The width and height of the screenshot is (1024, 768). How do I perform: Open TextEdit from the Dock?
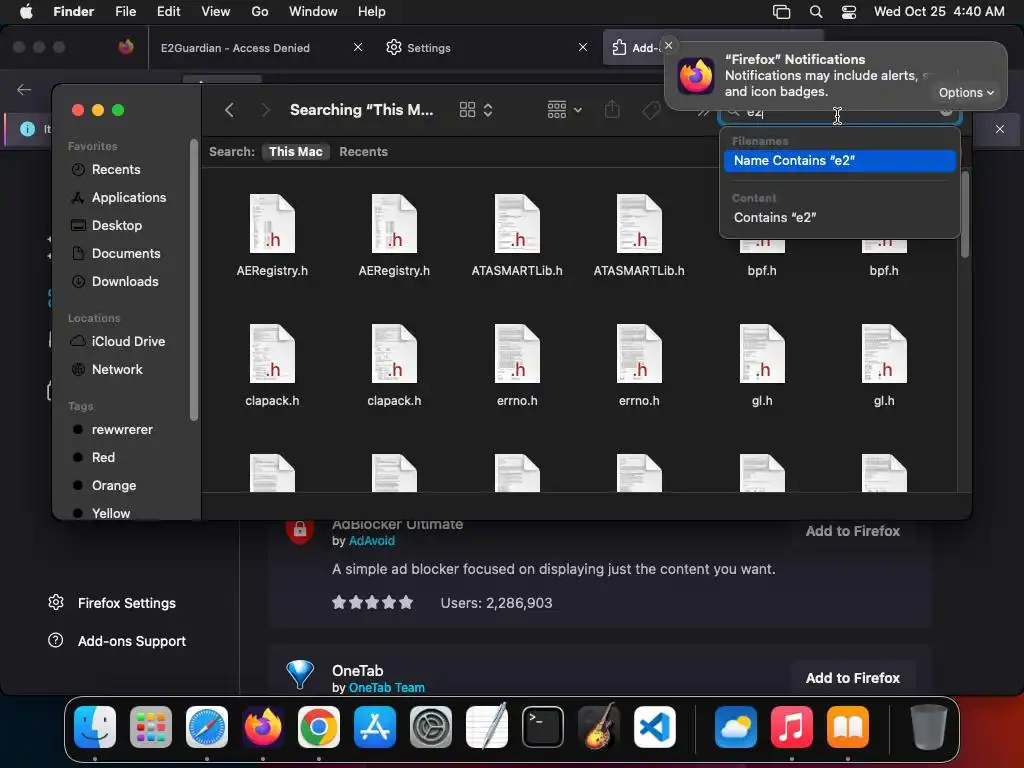pos(487,727)
